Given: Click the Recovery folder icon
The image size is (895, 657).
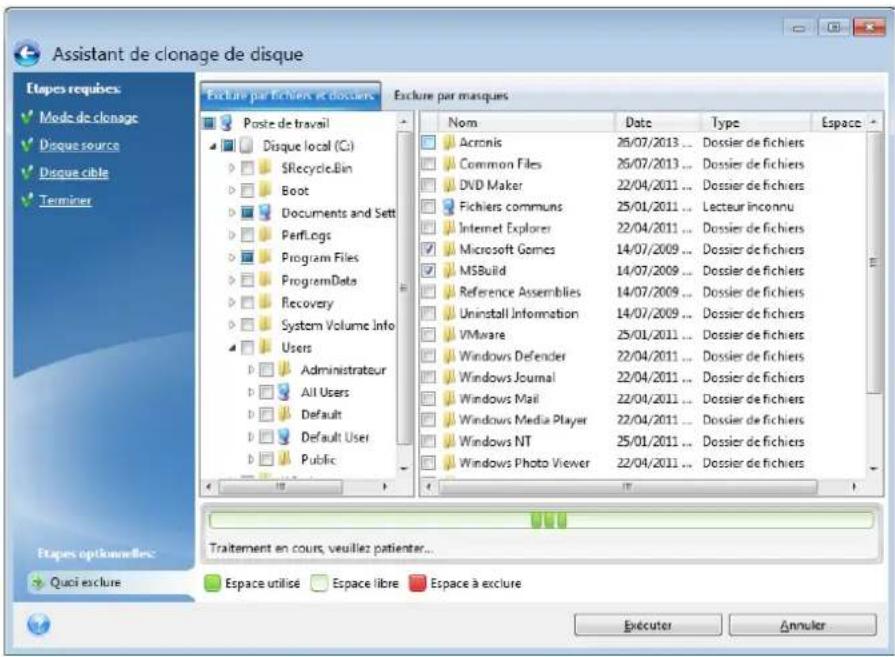Looking at the screenshot, I should (265, 303).
